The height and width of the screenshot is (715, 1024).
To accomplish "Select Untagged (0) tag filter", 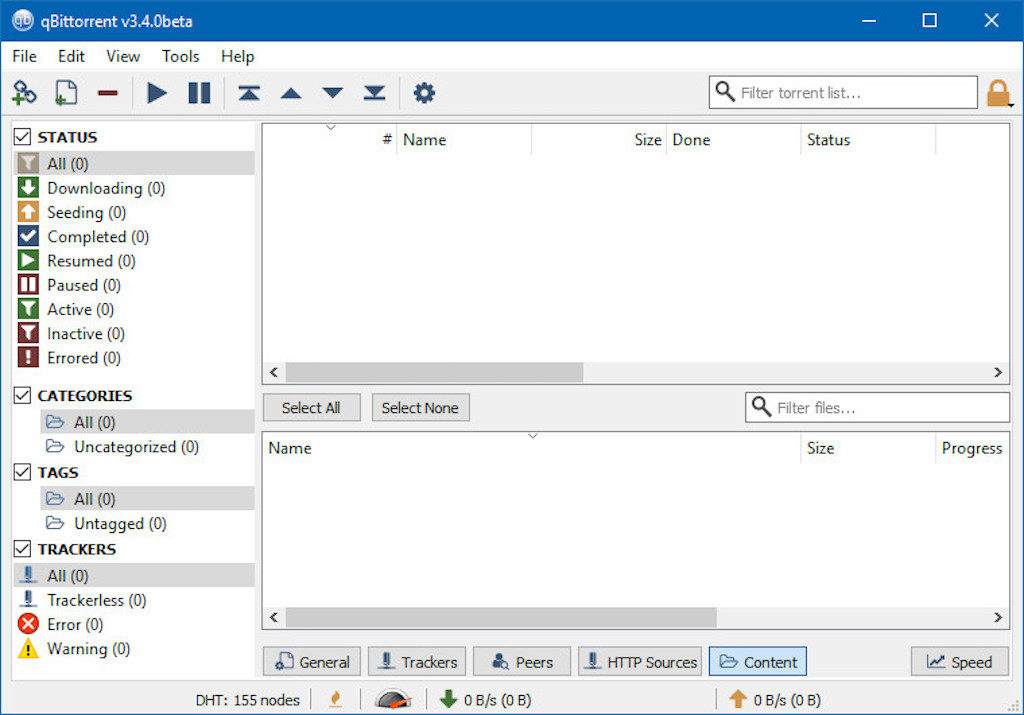I will point(147,523).
